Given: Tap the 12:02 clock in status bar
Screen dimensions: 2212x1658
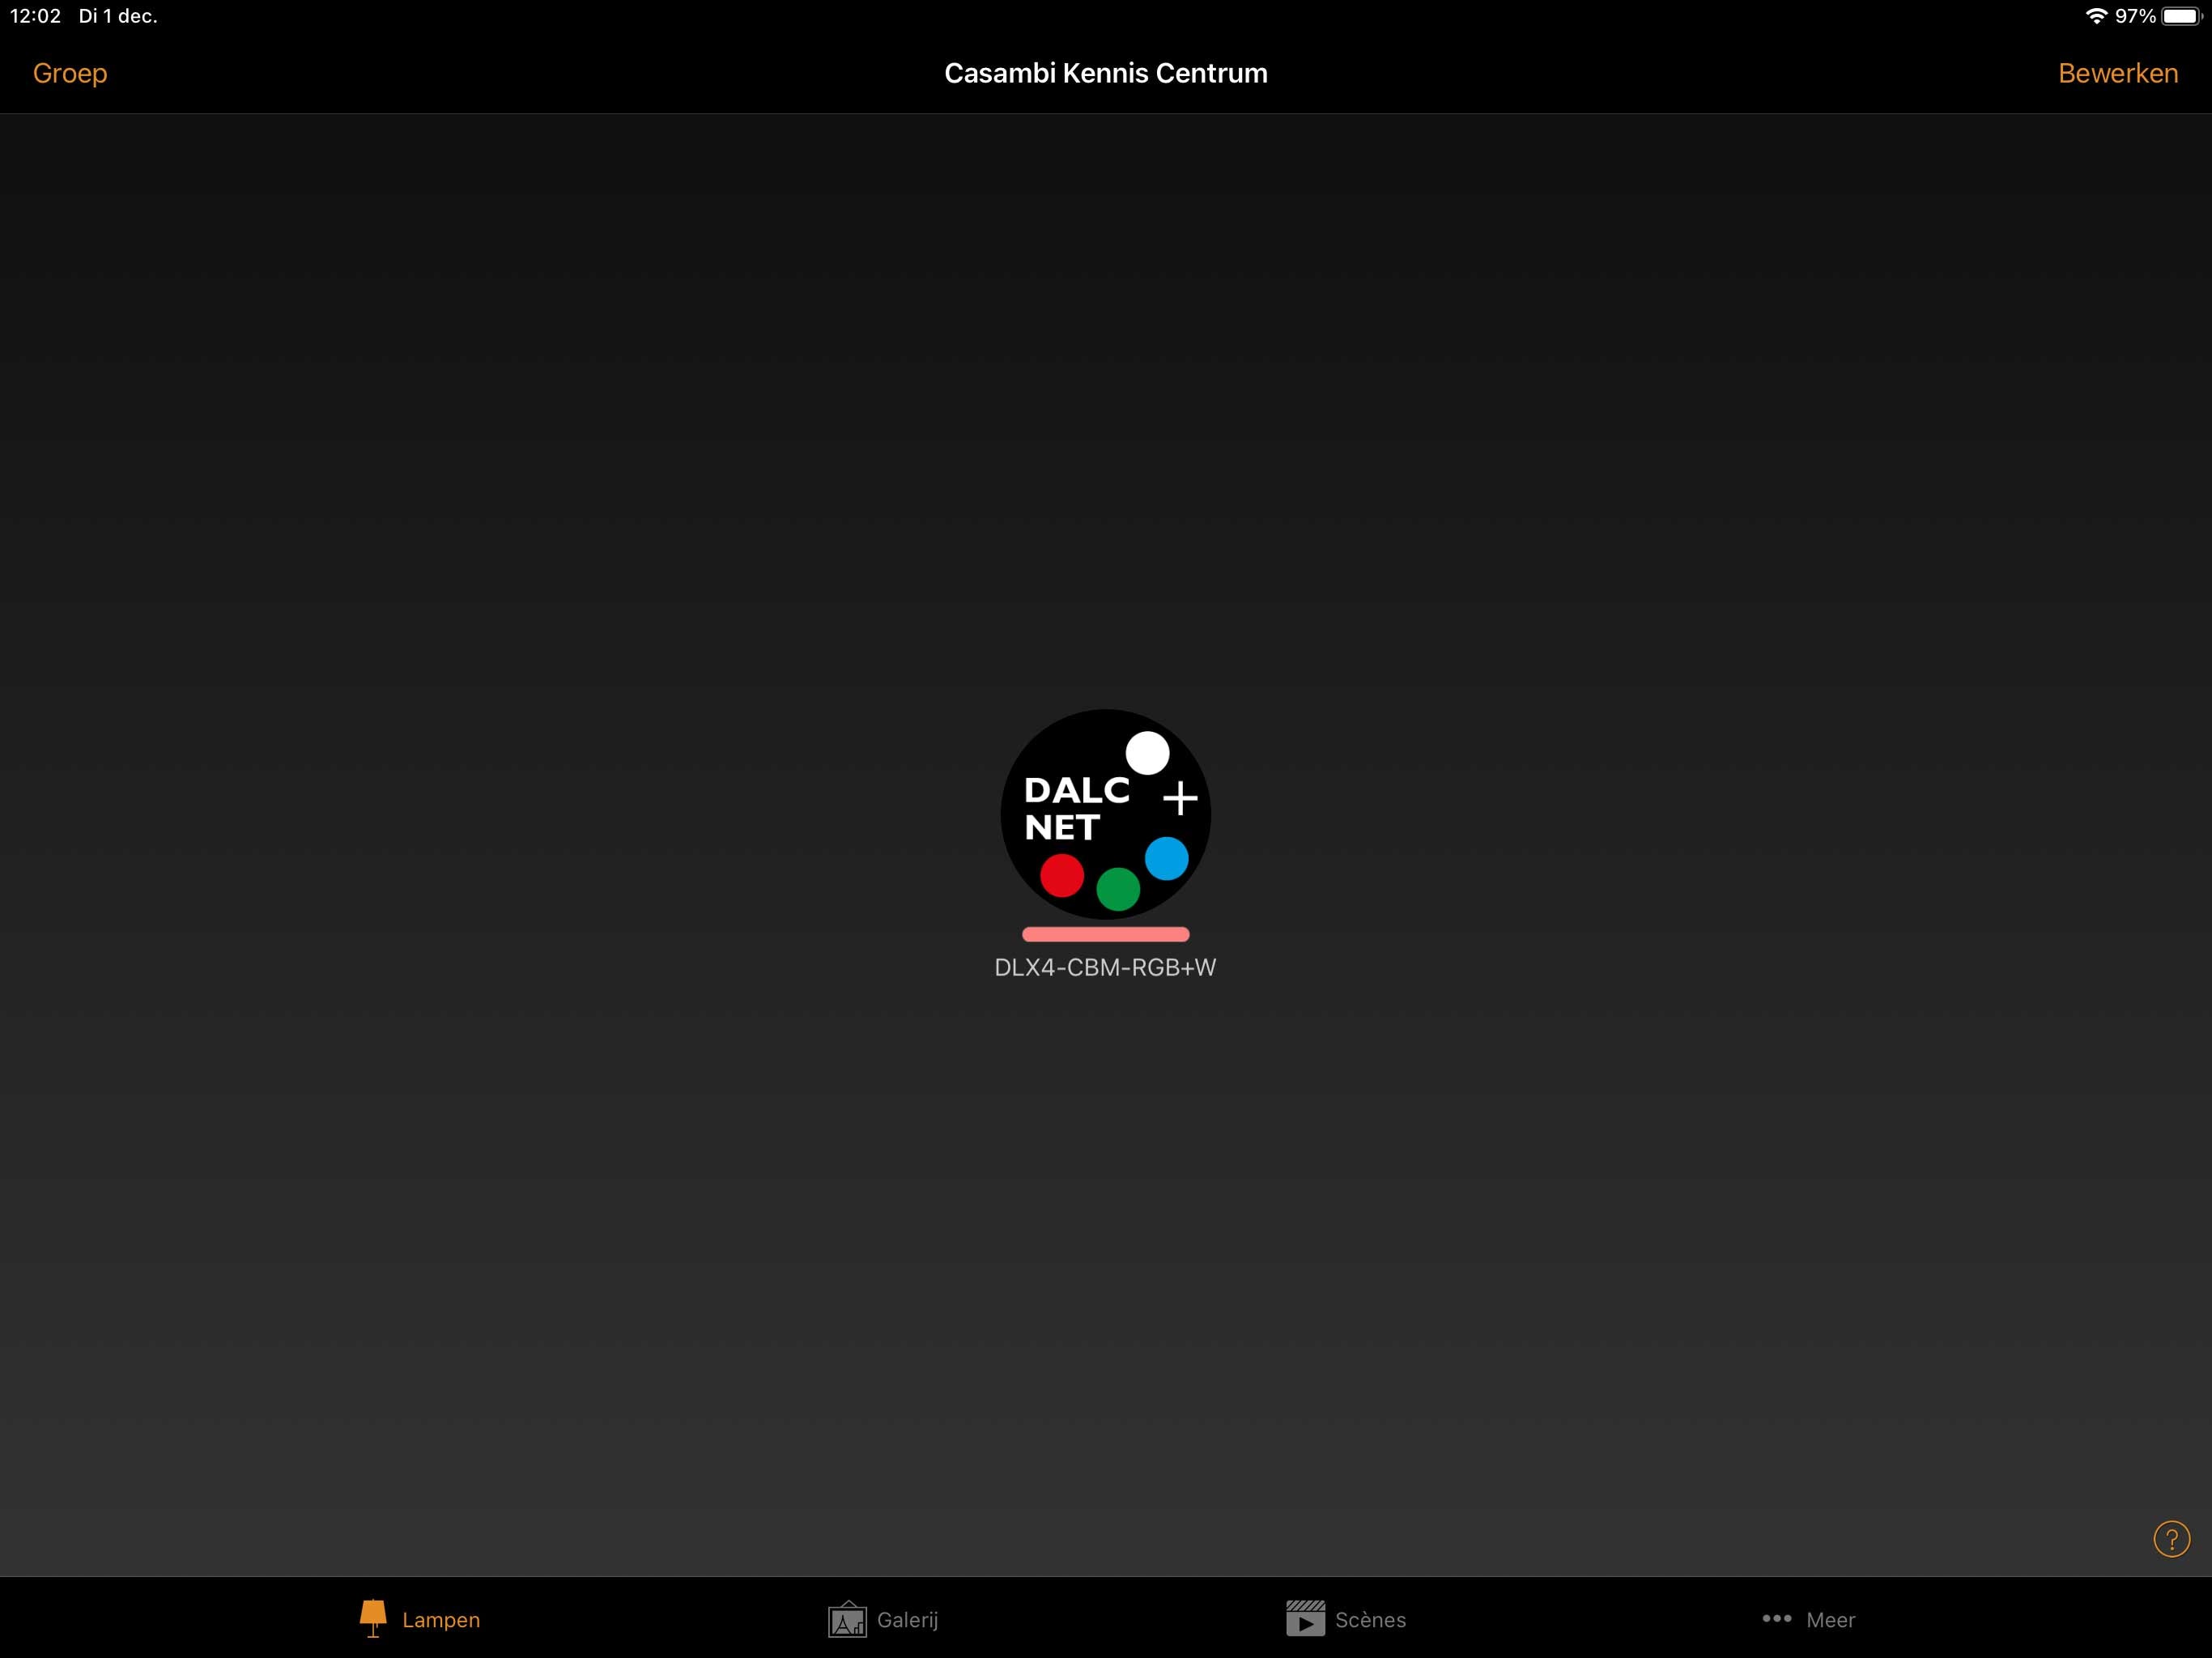Looking at the screenshot, I should [x=35, y=16].
